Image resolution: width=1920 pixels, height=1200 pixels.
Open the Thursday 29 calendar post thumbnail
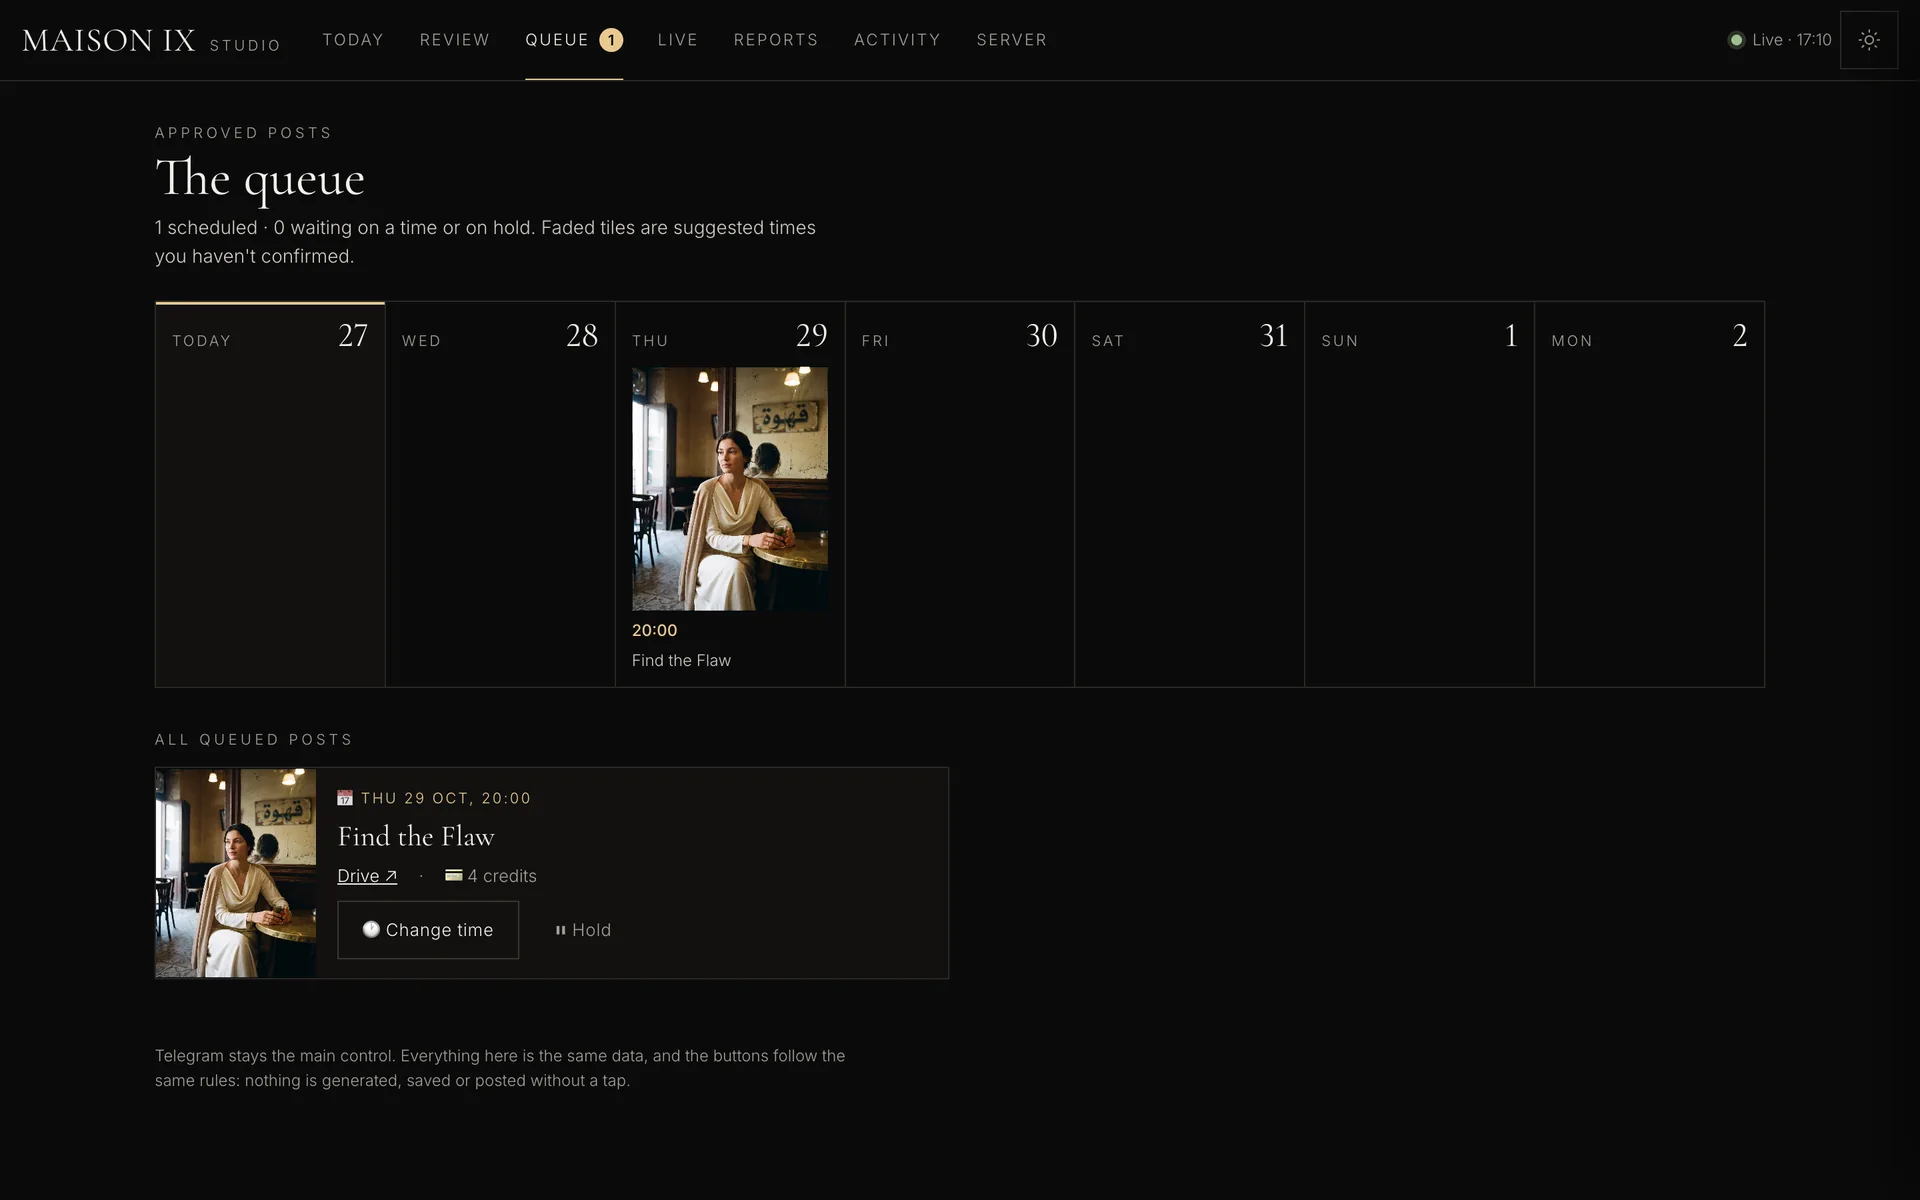click(x=730, y=489)
